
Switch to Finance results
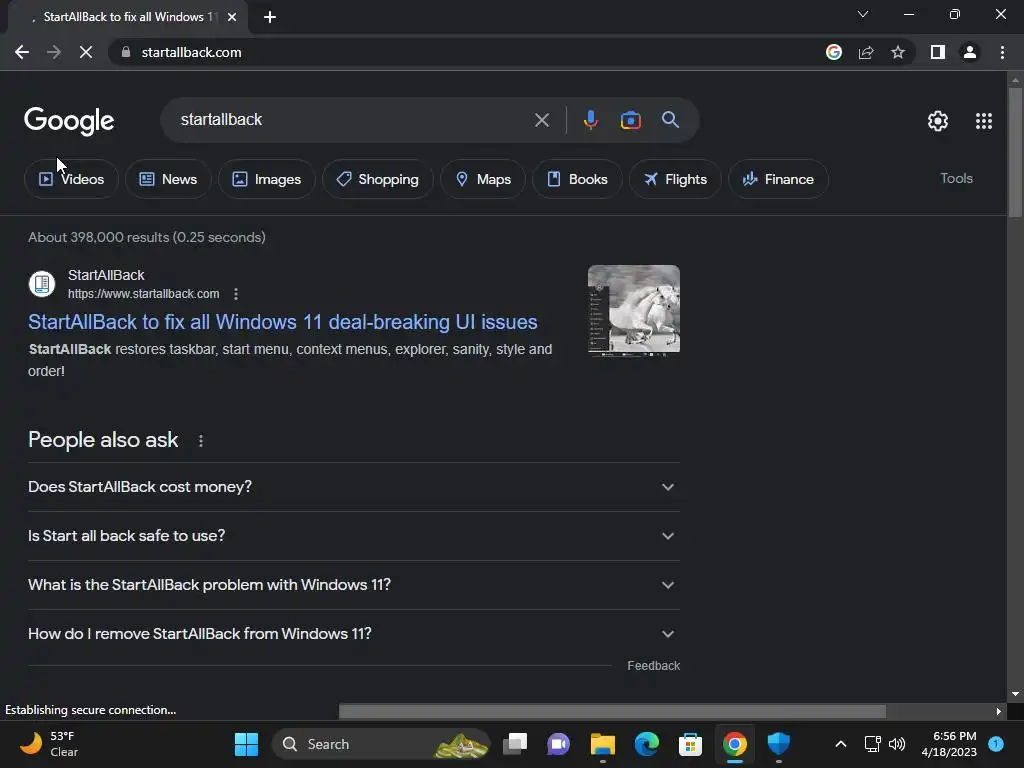778,179
